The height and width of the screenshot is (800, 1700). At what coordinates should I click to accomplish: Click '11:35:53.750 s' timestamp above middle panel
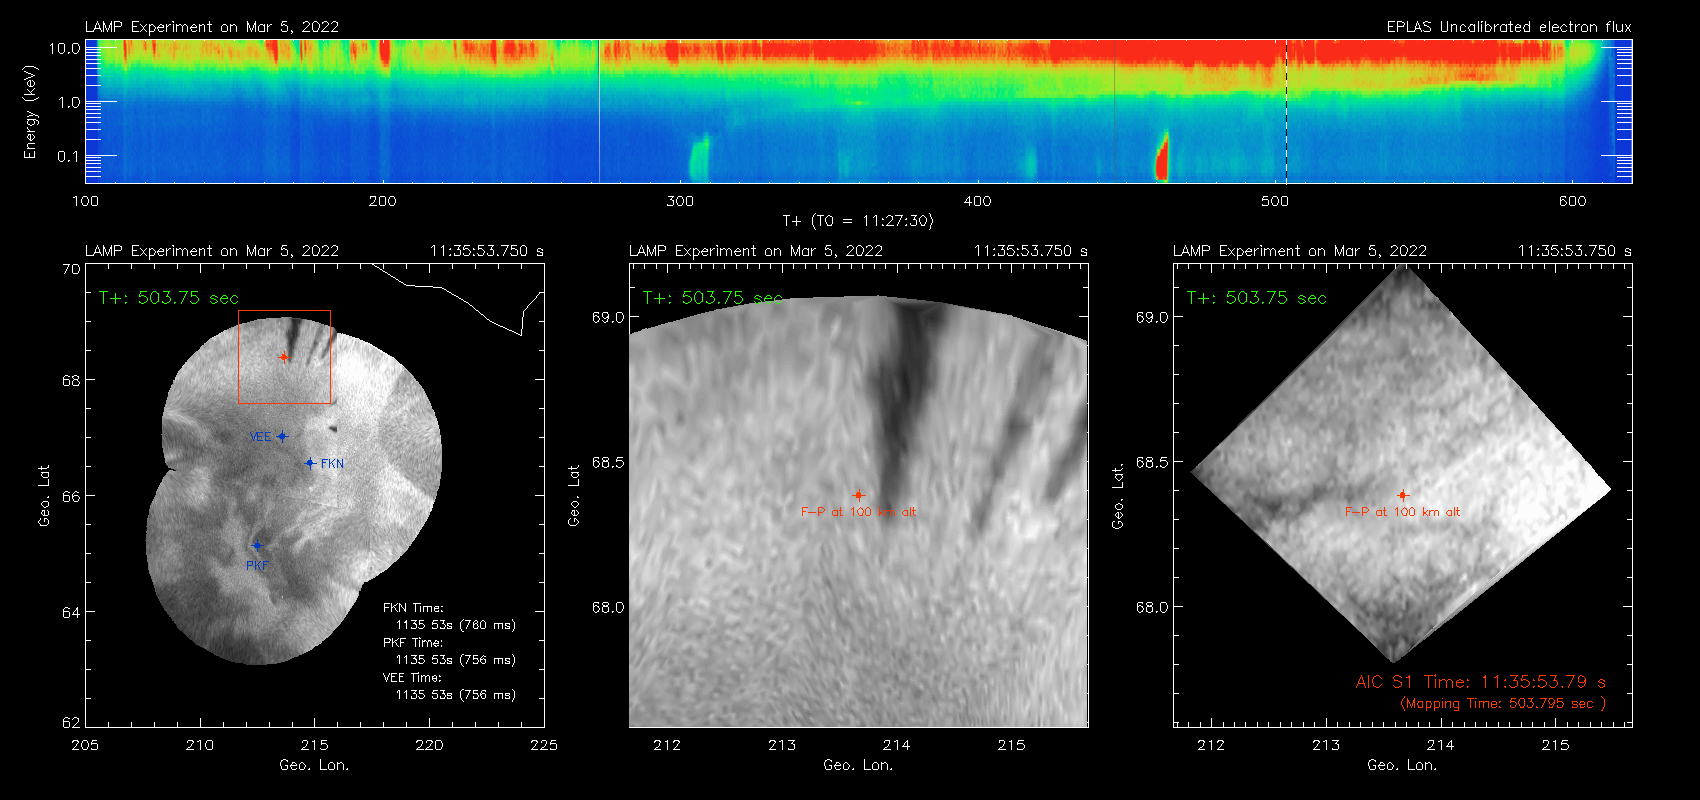1031,251
